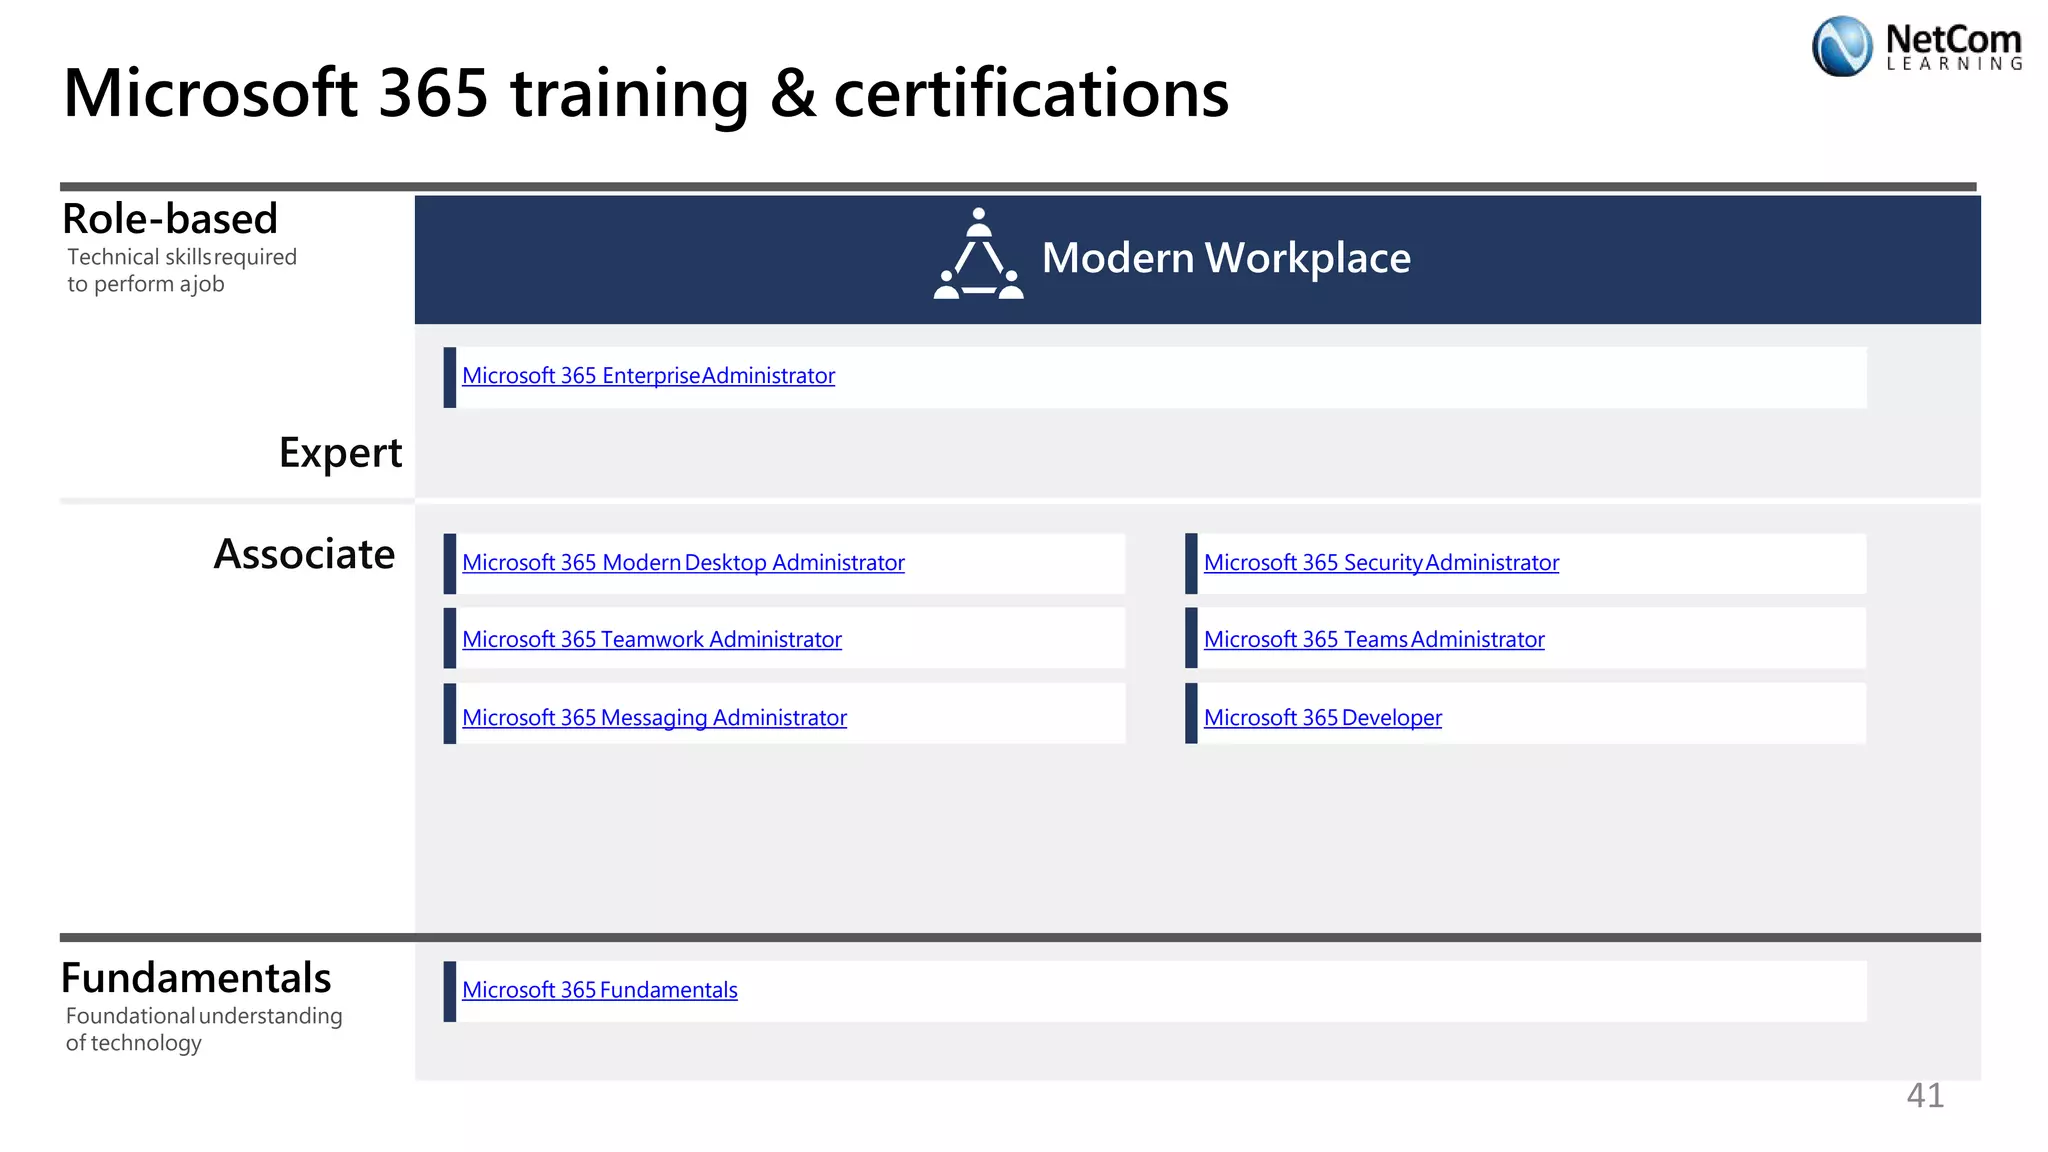Click the Modern Workplace people-triangle icon
Screen dimensions: 2048x1152
click(x=978, y=254)
